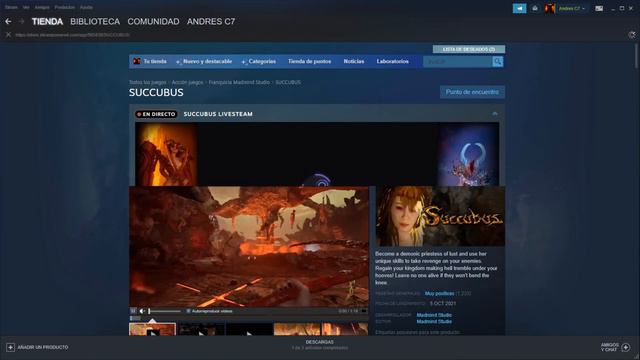Open the Amigos menu
This screenshot has width=640, height=360.
pos(42,7)
